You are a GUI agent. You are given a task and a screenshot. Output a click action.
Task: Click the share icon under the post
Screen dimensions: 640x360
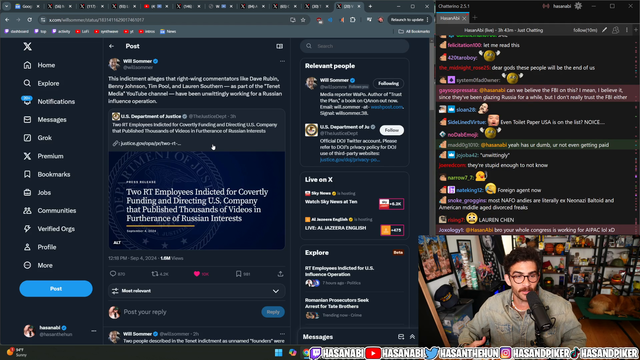280,274
